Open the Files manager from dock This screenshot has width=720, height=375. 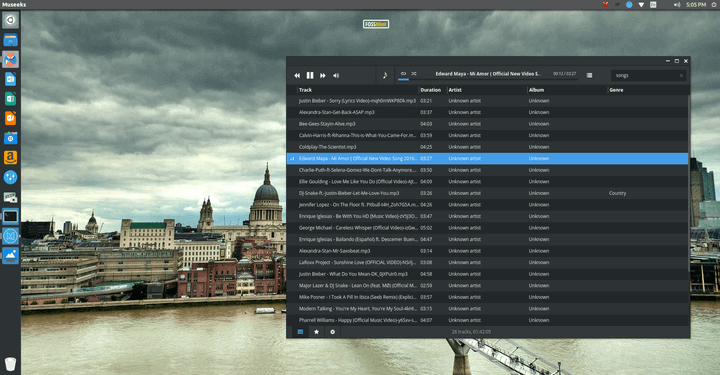[x=10, y=40]
